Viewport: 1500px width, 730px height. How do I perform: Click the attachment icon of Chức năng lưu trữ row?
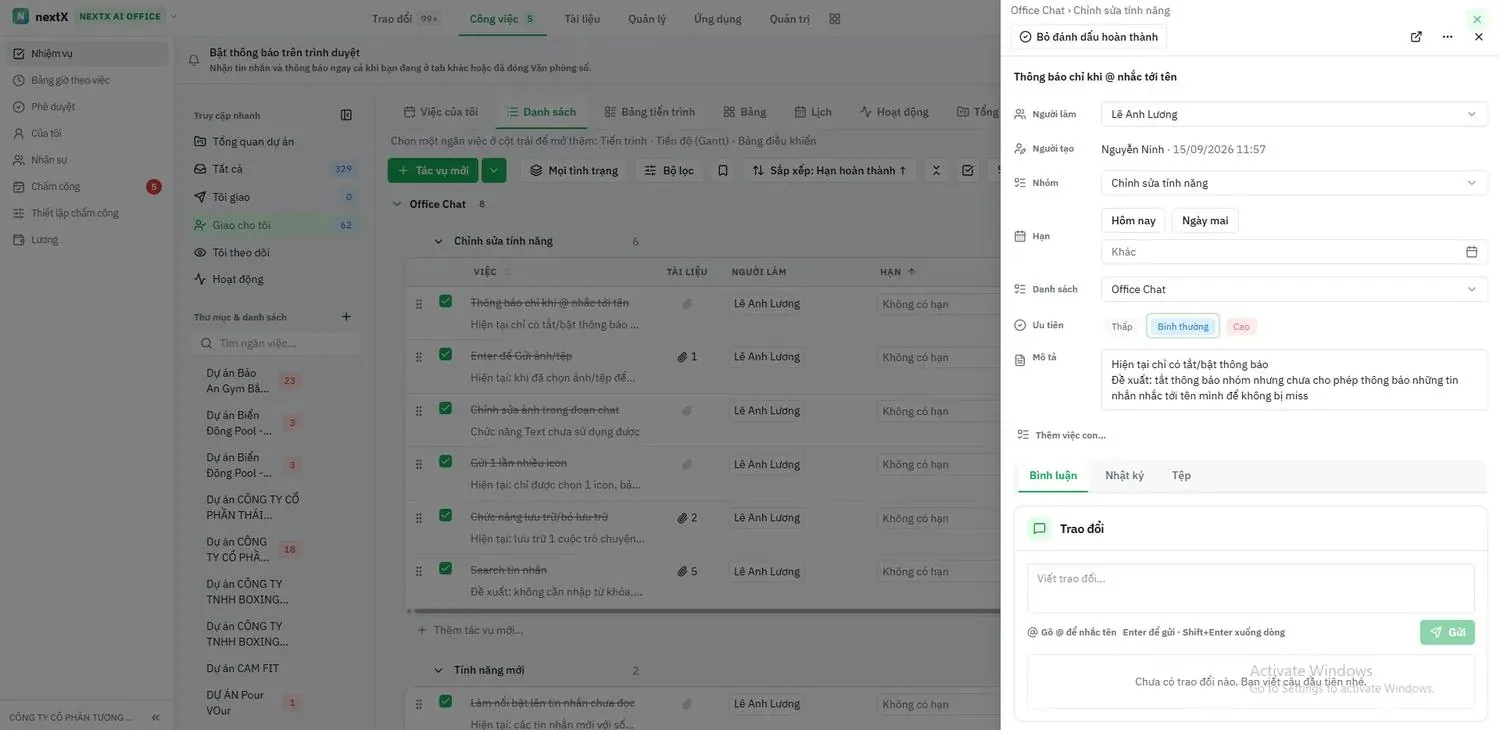[x=687, y=518]
